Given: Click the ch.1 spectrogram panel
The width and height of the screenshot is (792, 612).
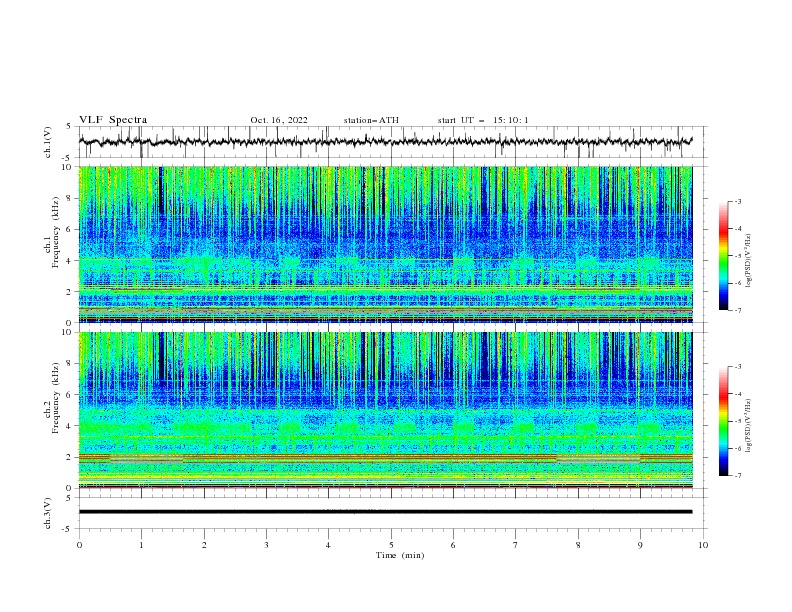Looking at the screenshot, I should [386, 244].
